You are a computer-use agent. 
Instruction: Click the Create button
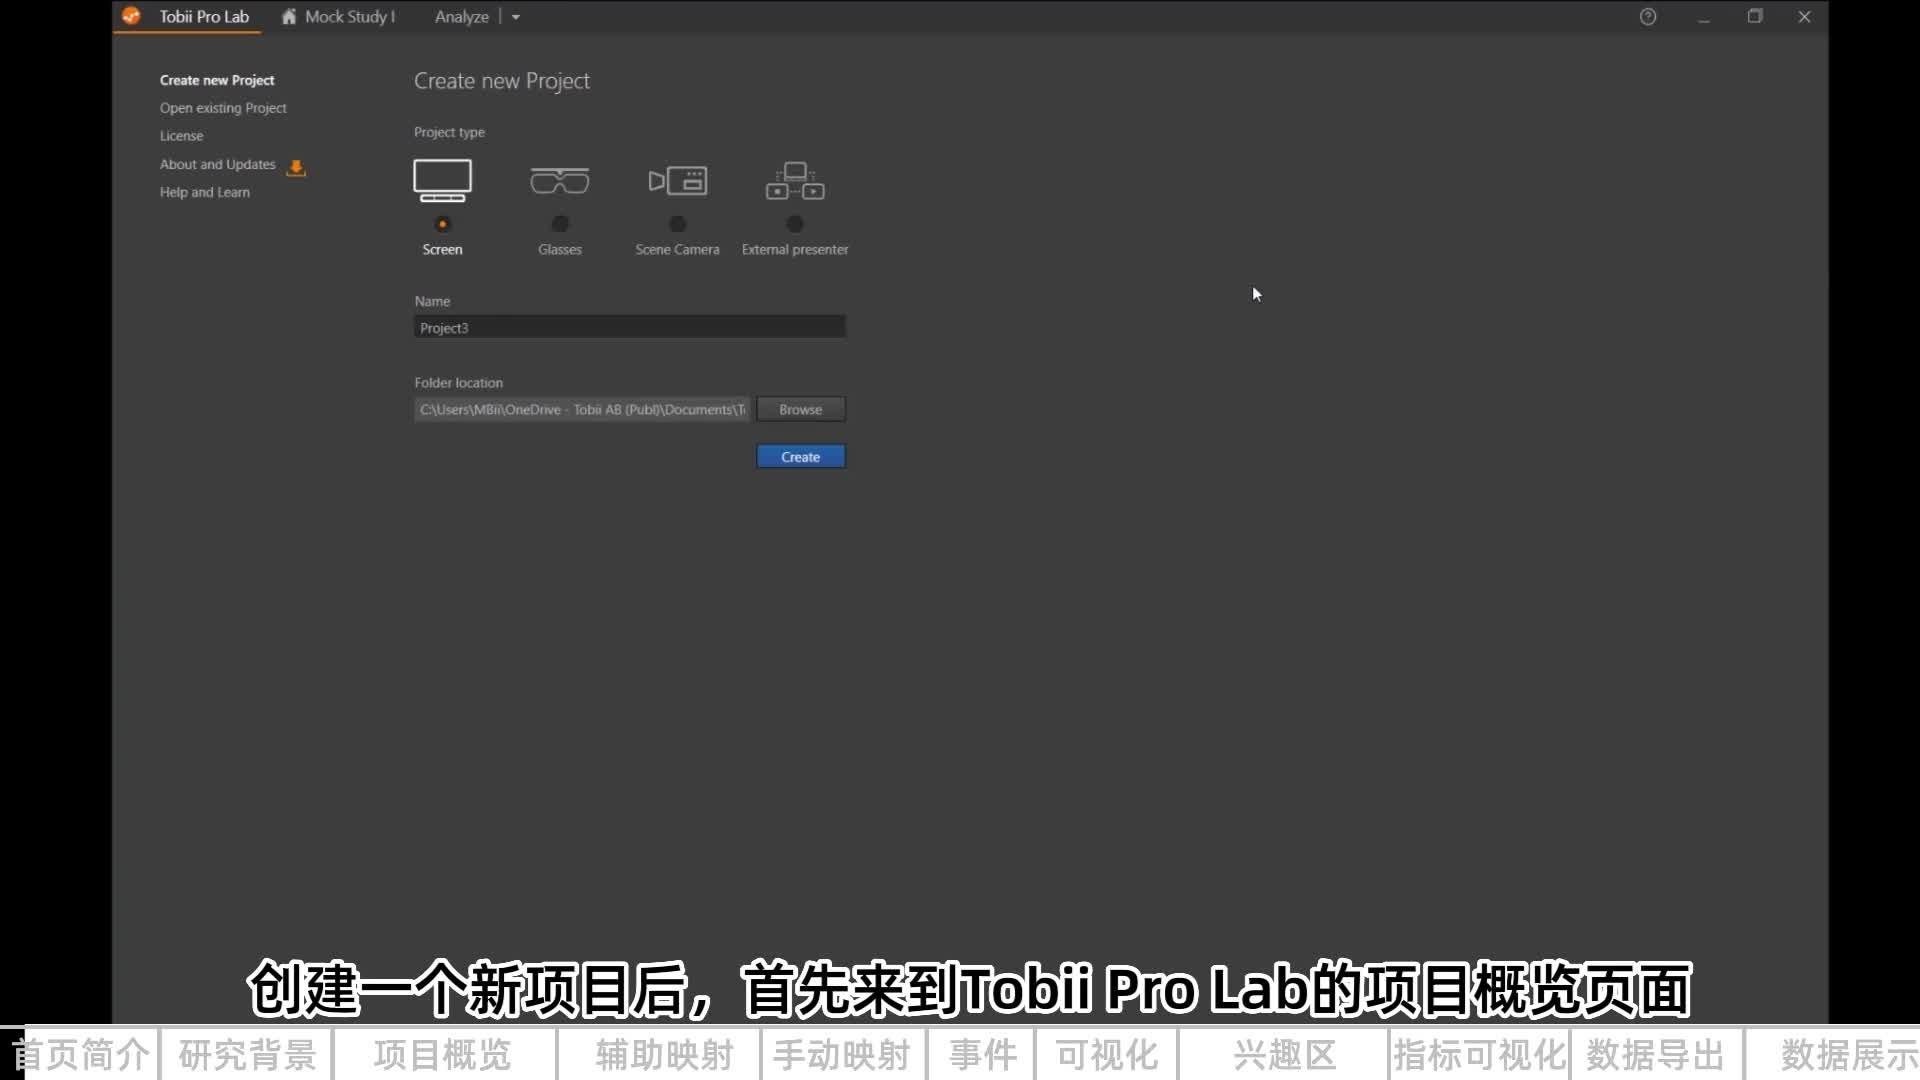tap(800, 456)
